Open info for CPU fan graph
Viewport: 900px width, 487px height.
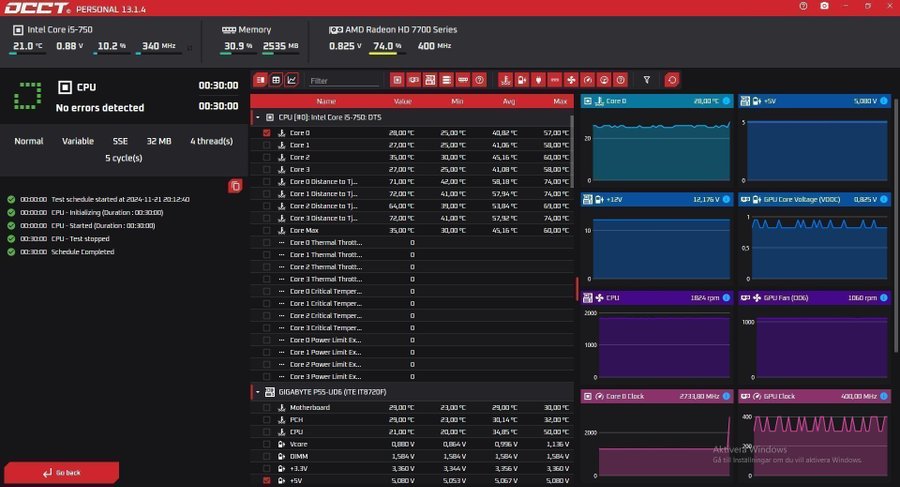(726, 297)
